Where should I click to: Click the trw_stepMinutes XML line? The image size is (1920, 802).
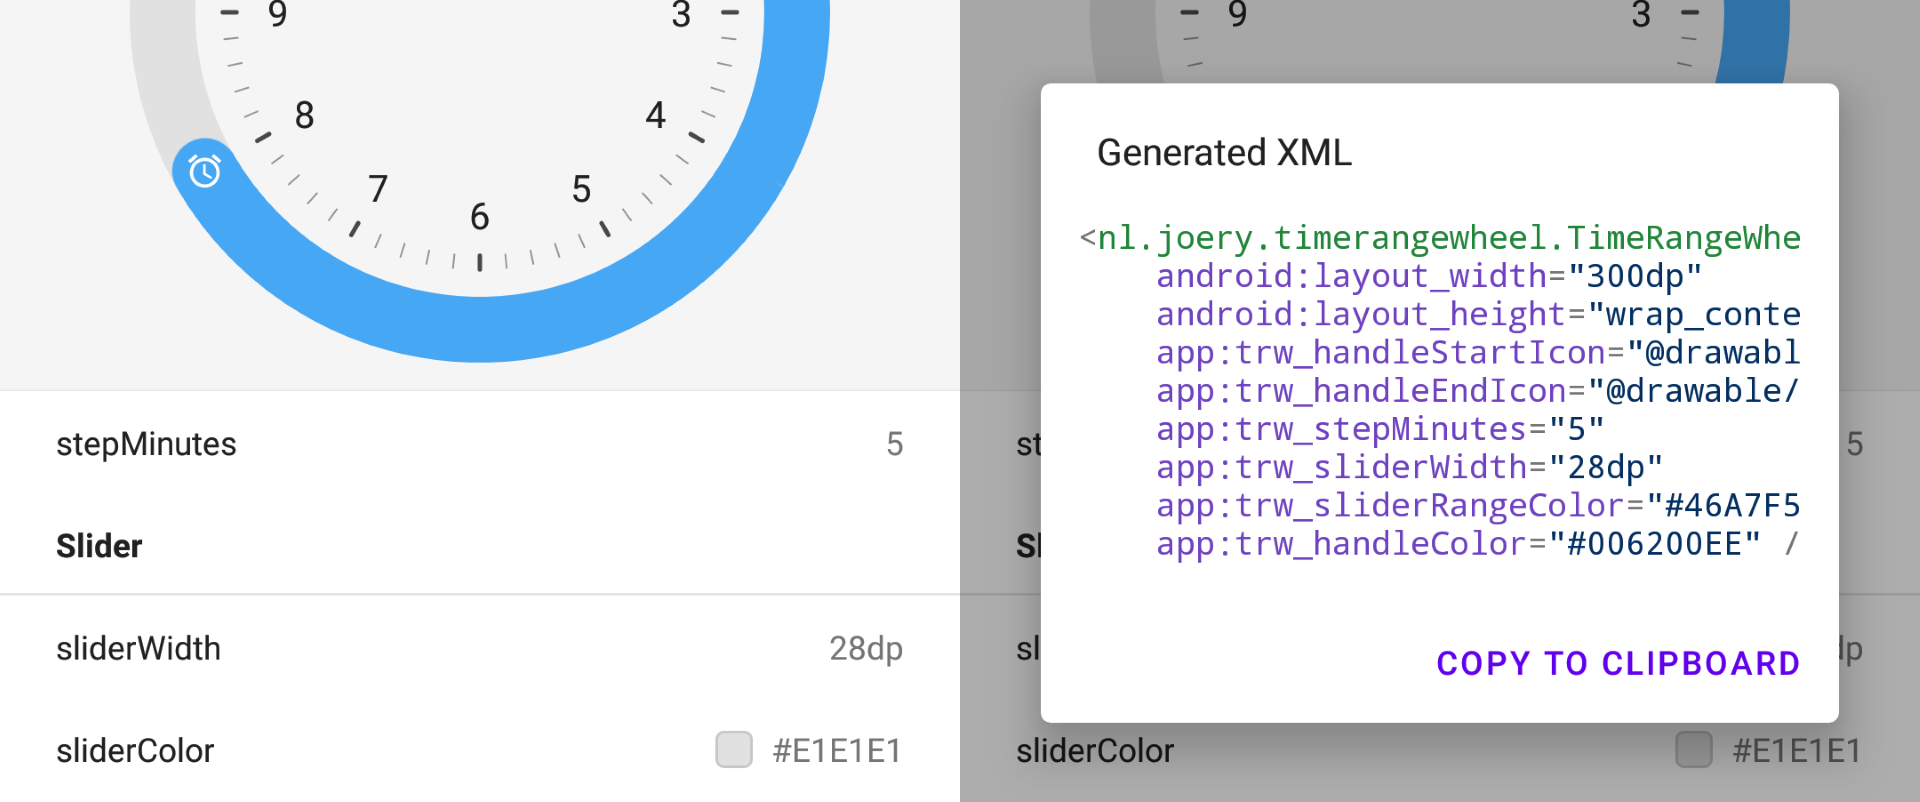point(1380,429)
